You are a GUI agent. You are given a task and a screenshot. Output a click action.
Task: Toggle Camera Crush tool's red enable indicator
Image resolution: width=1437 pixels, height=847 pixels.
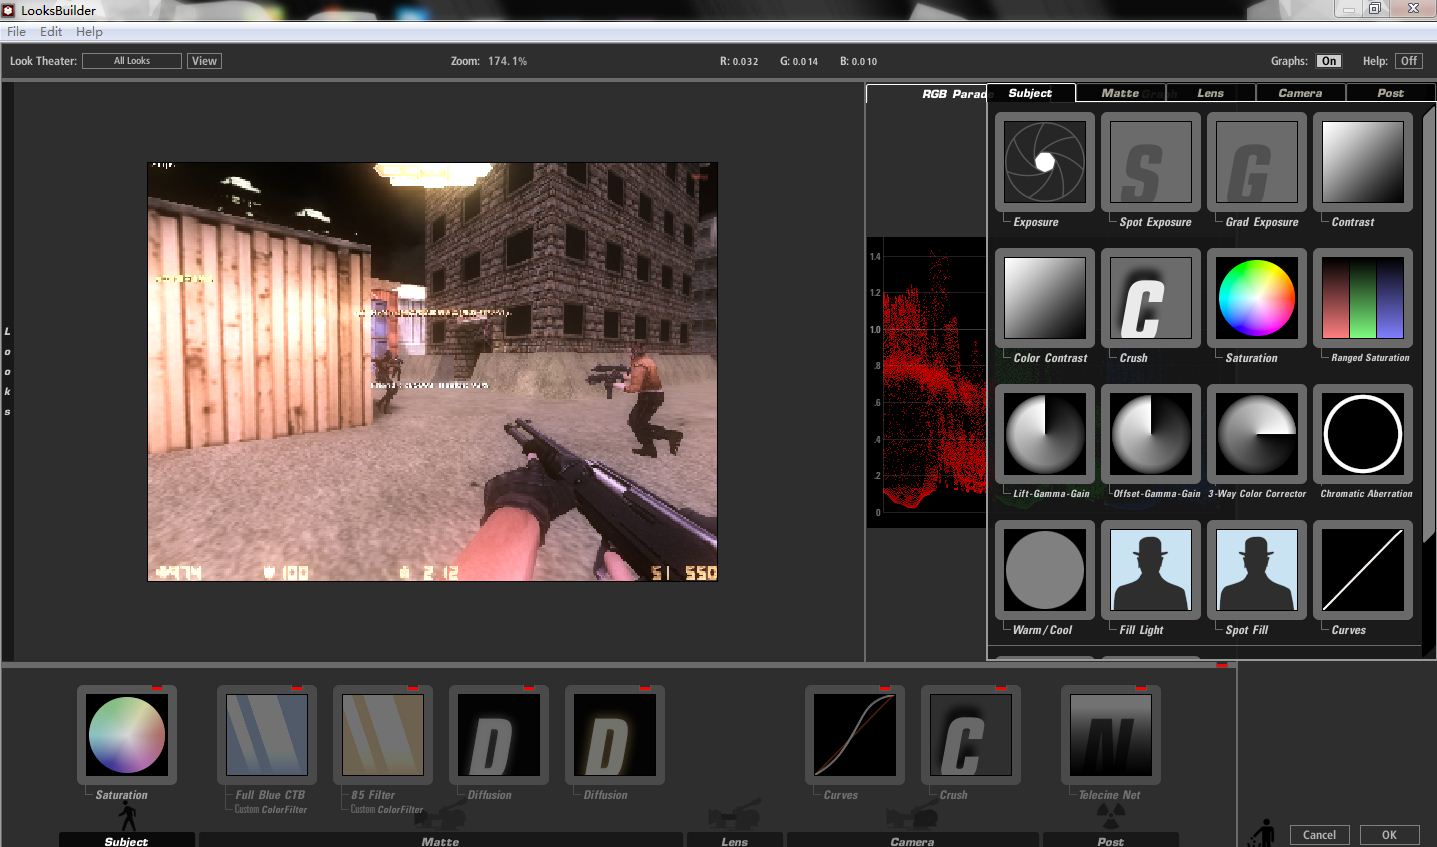[1001, 688]
